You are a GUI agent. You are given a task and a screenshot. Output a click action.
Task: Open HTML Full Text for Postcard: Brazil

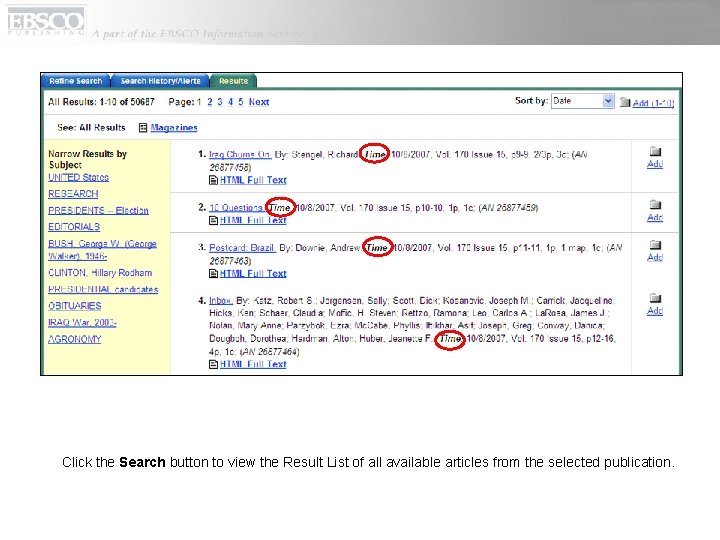click(253, 273)
